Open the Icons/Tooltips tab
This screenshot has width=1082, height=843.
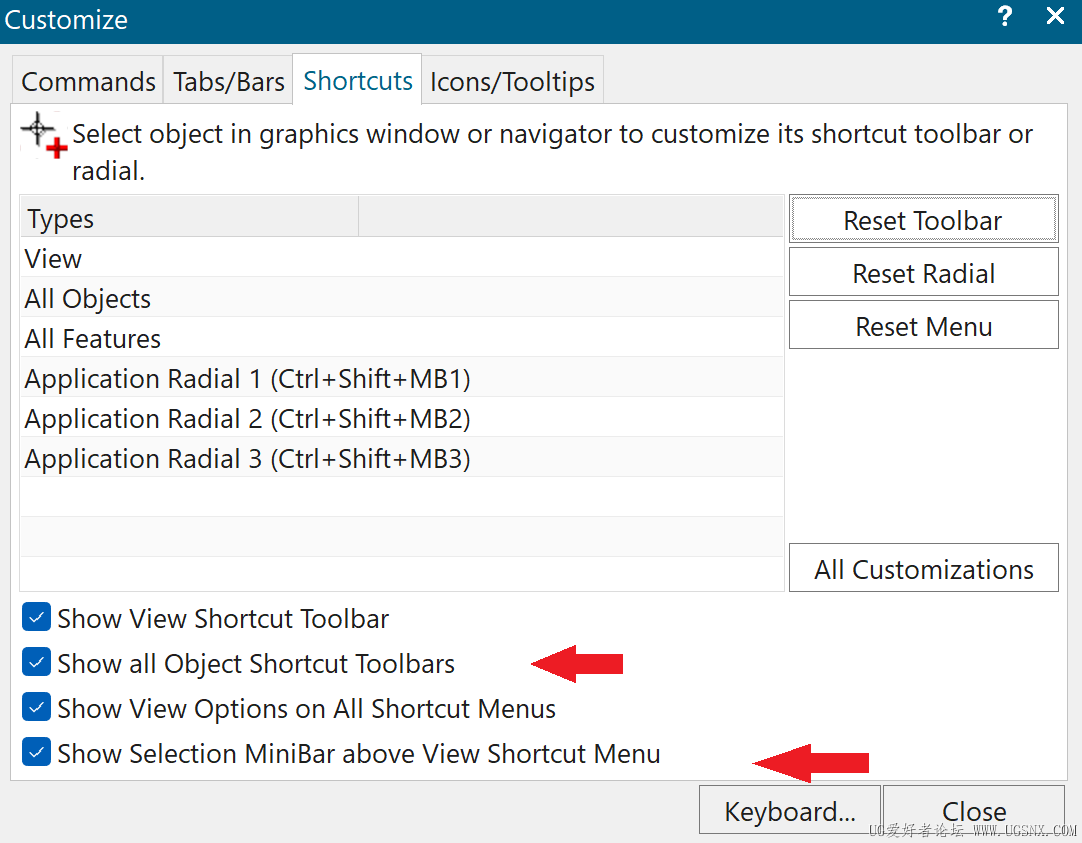[512, 81]
